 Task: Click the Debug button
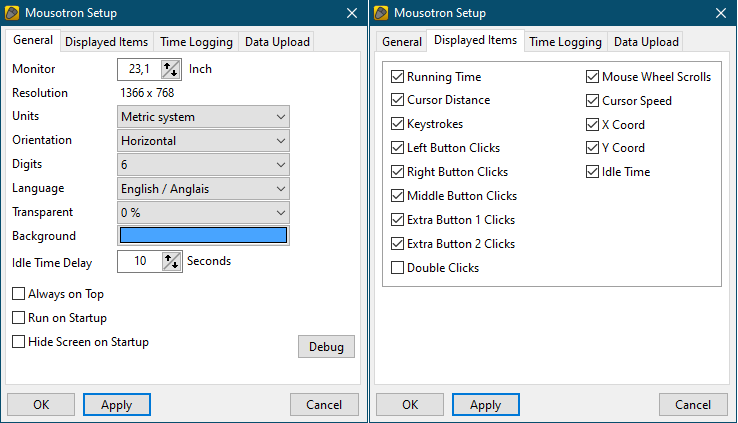[x=326, y=347]
